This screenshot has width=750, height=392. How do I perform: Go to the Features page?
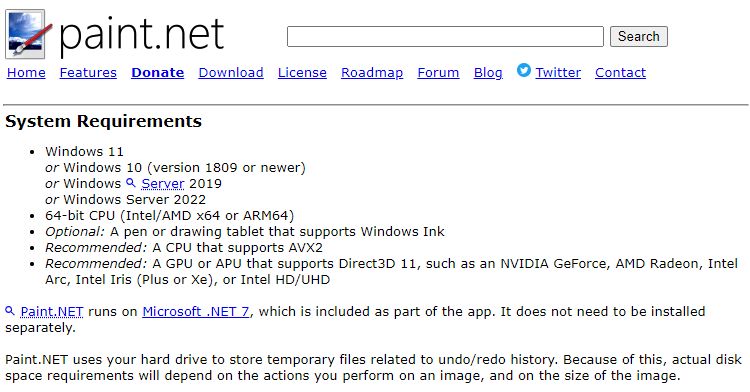point(88,73)
